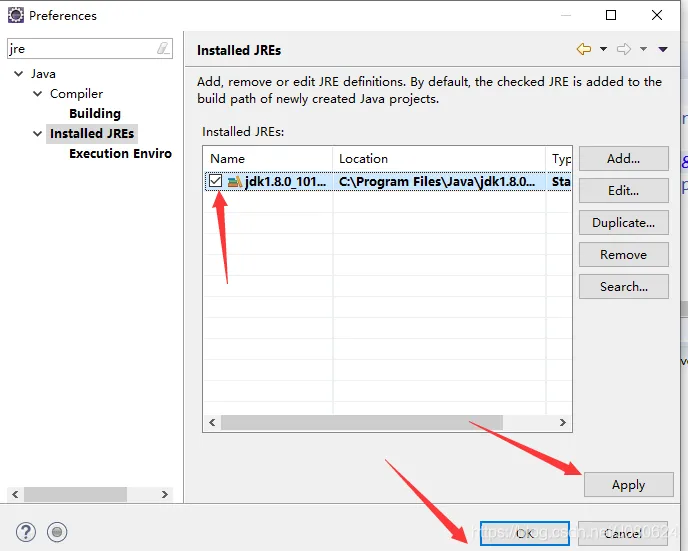Click the Duplicate... button
688x551 pixels.
click(624, 222)
